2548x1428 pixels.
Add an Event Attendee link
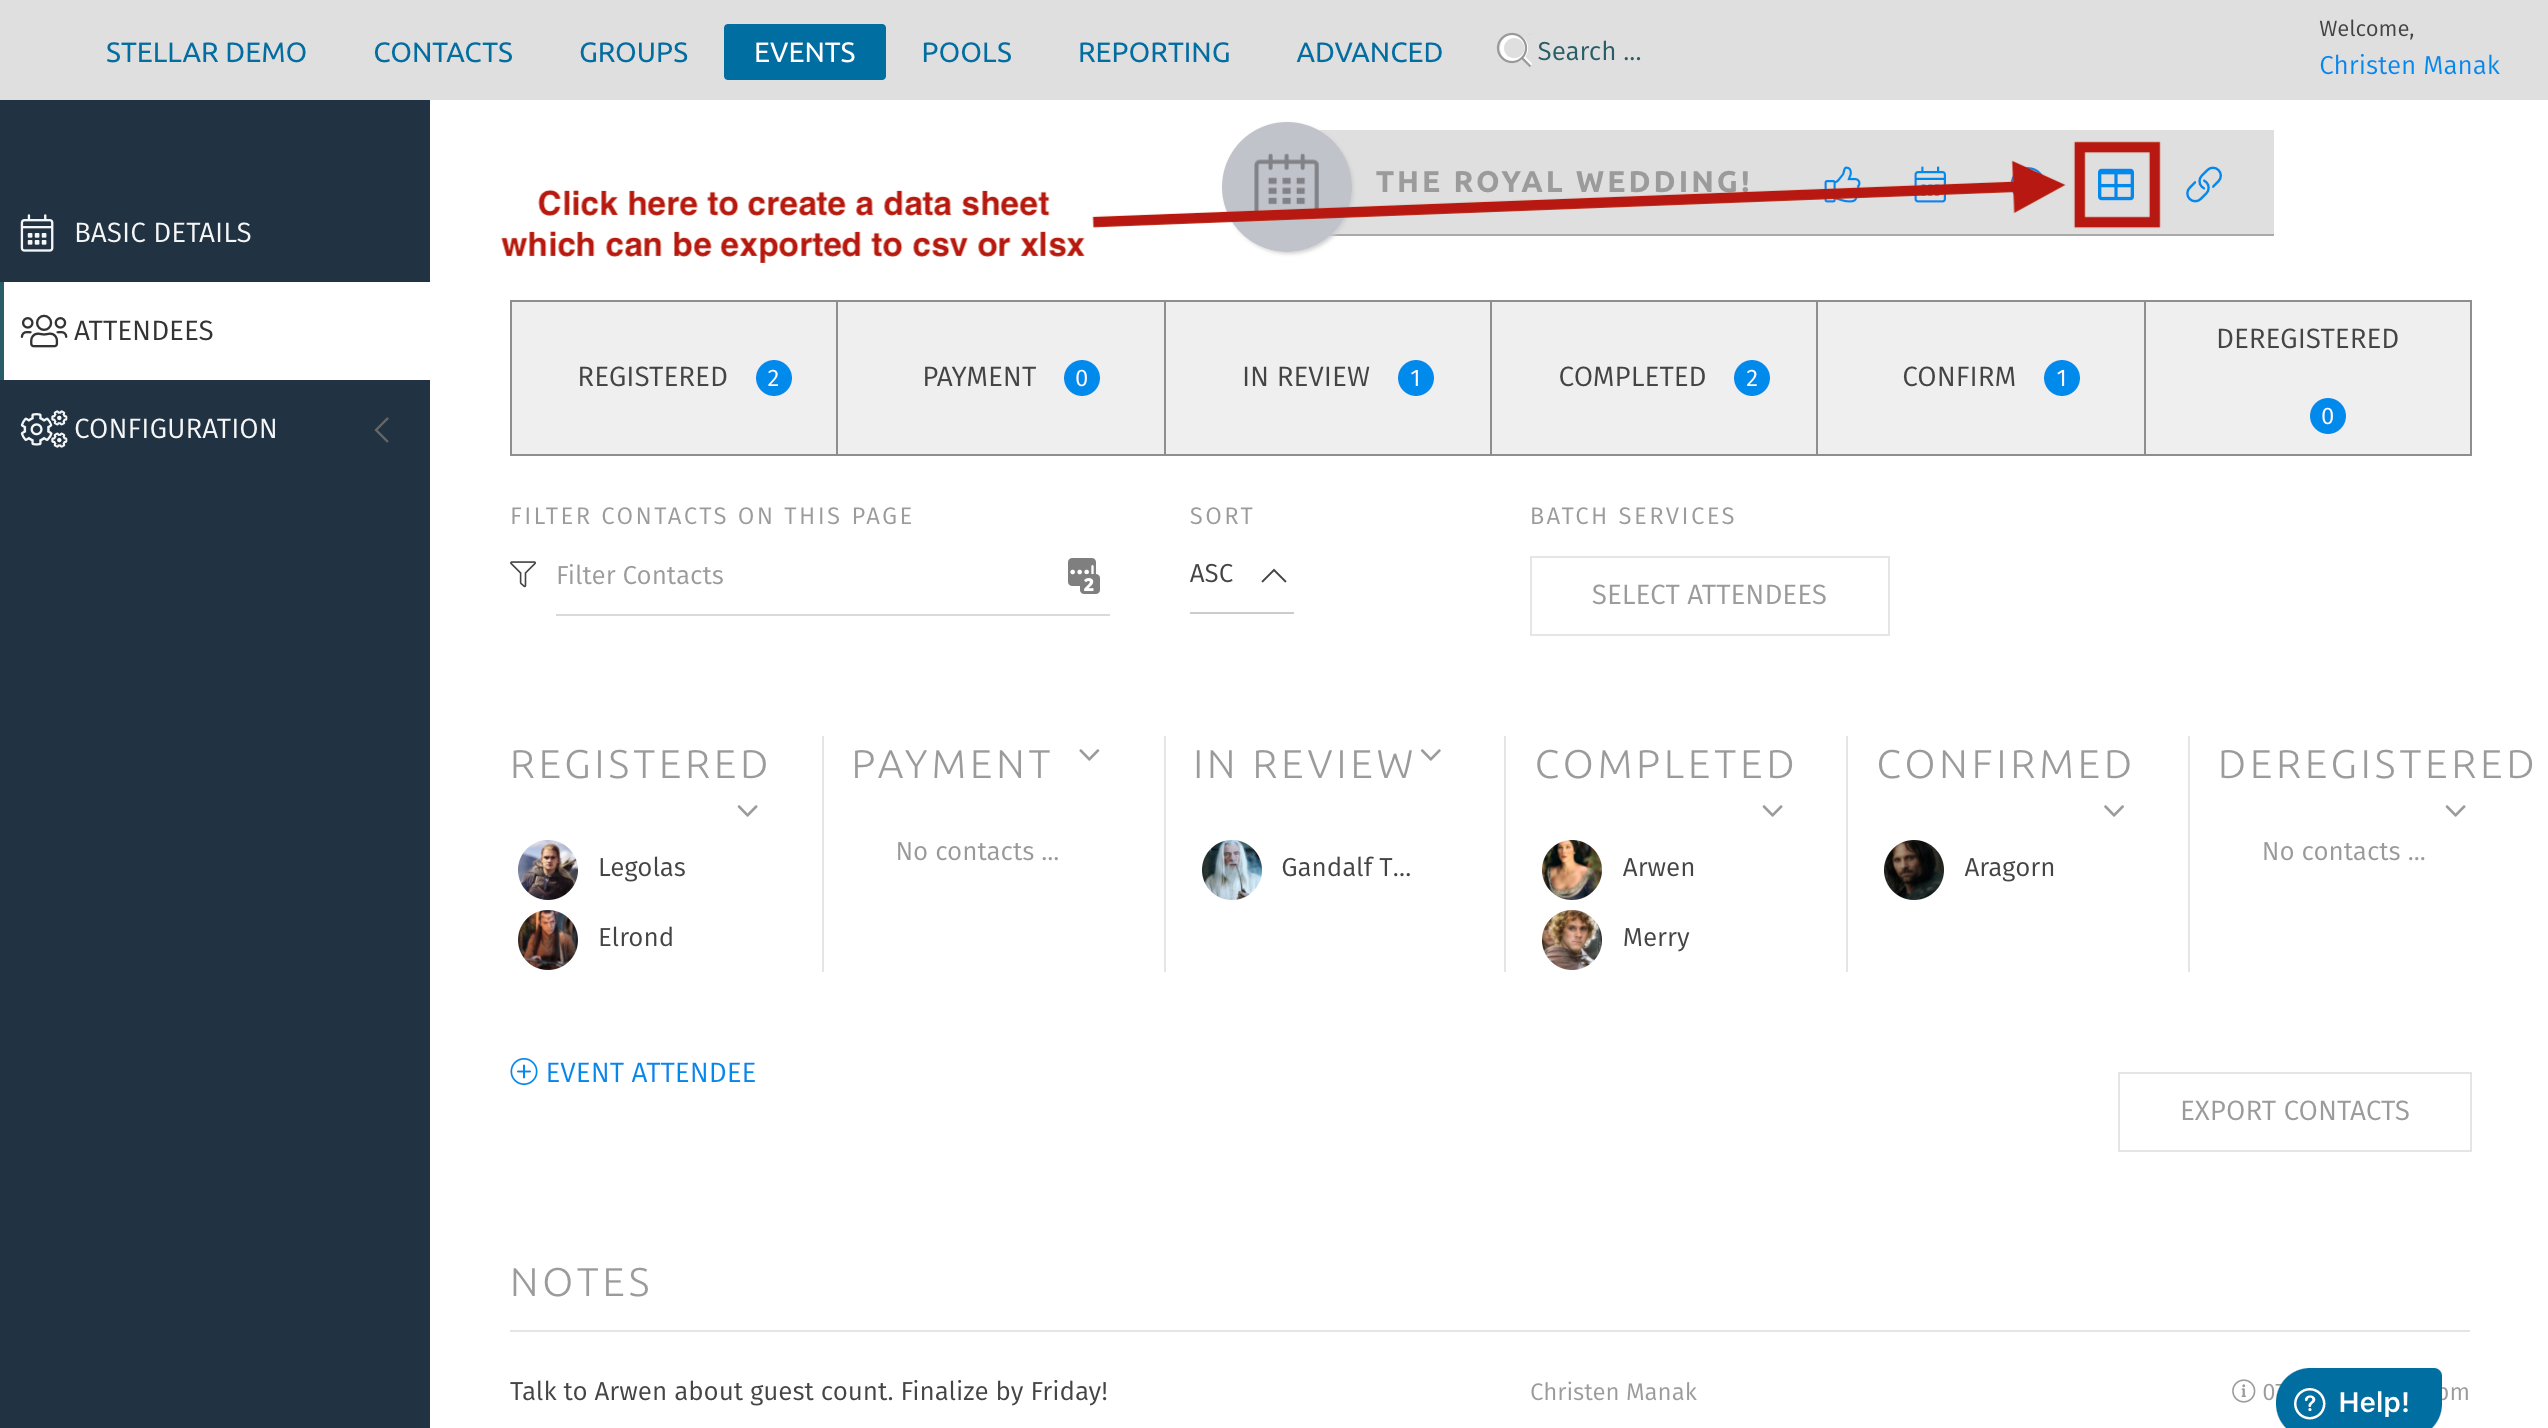[633, 1073]
